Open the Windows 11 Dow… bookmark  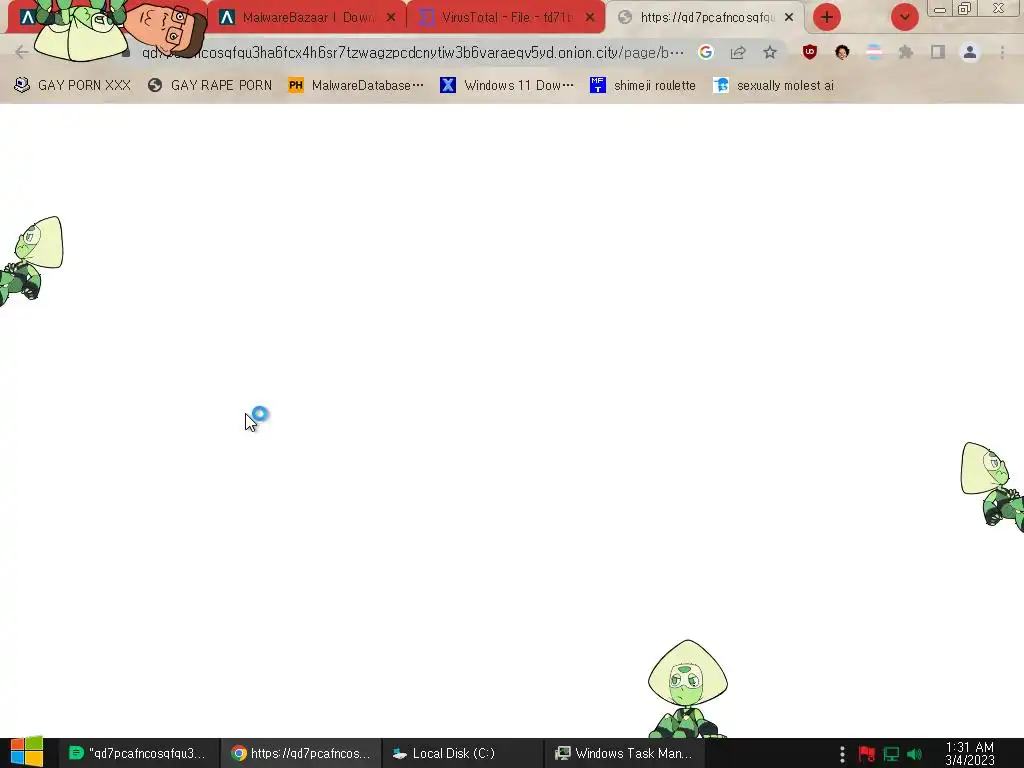(507, 85)
